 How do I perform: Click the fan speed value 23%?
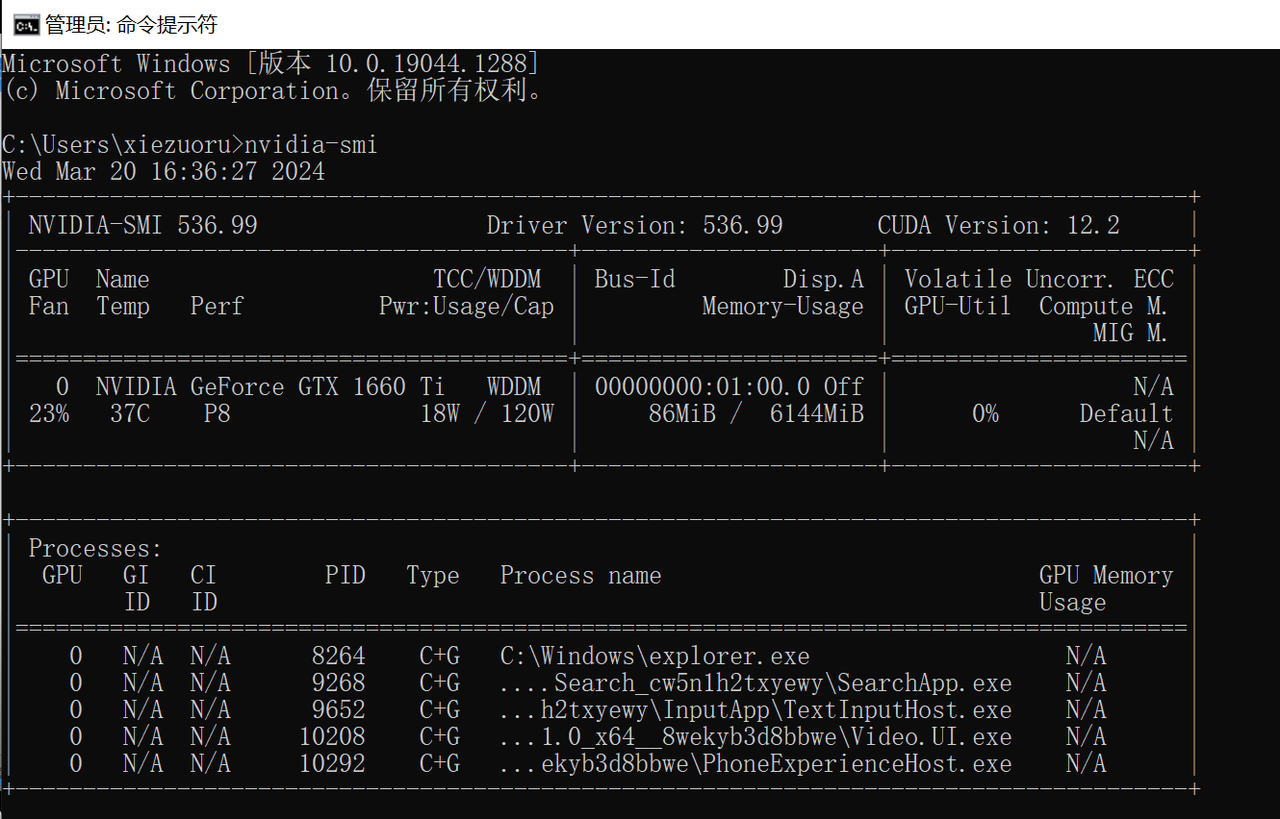click(x=49, y=414)
